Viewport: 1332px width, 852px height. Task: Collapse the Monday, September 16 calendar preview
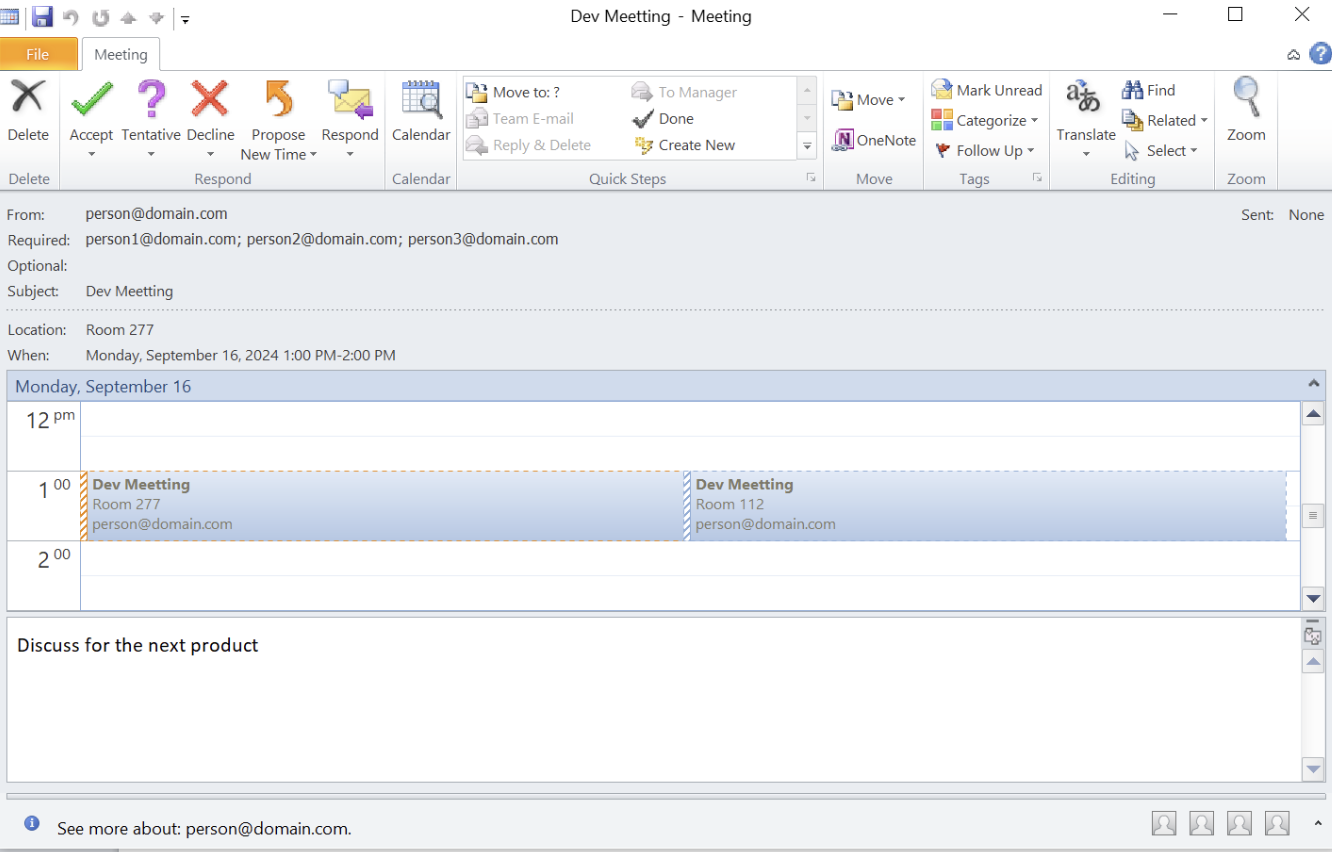pyautogui.click(x=1313, y=384)
